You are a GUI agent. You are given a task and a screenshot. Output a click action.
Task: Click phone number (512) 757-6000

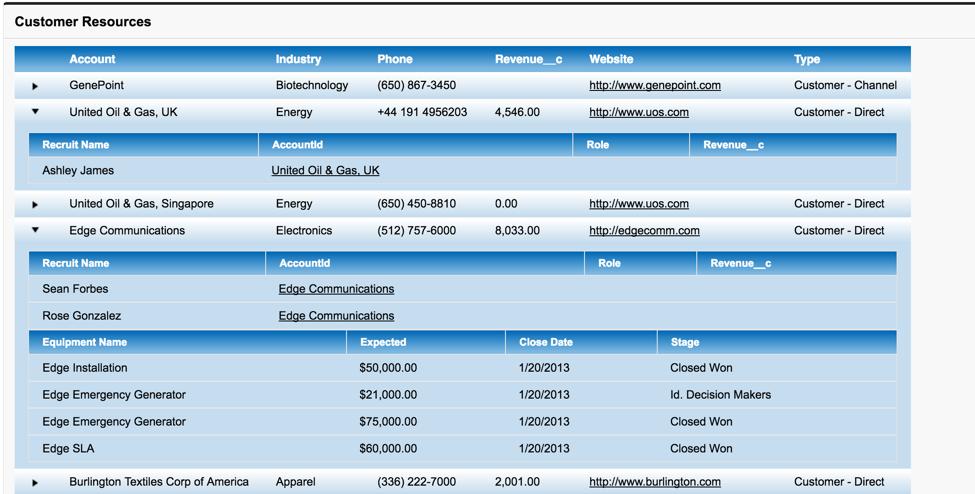pos(416,230)
